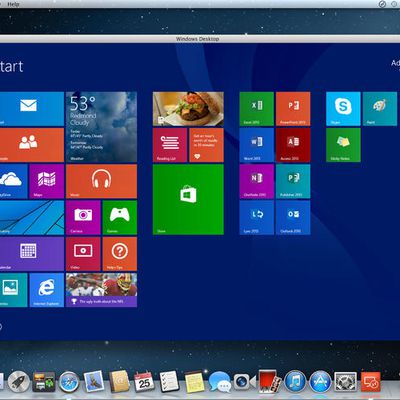This screenshot has width=400, height=400.
Task: Launch the Internet Explorer tile
Action: (x=47, y=290)
